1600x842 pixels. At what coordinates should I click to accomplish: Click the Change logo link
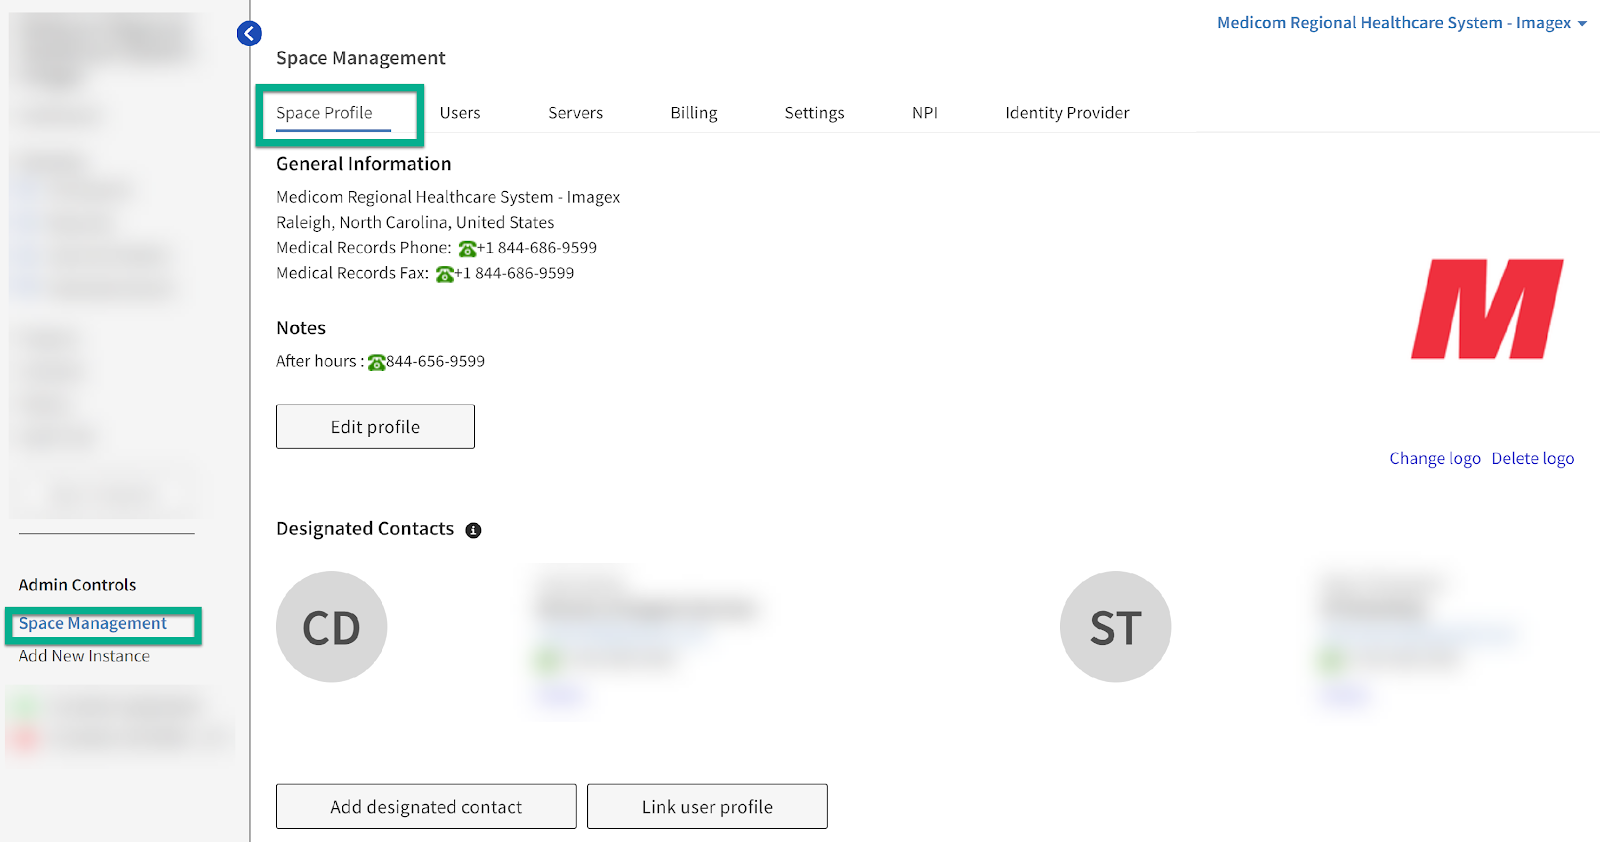click(1435, 458)
